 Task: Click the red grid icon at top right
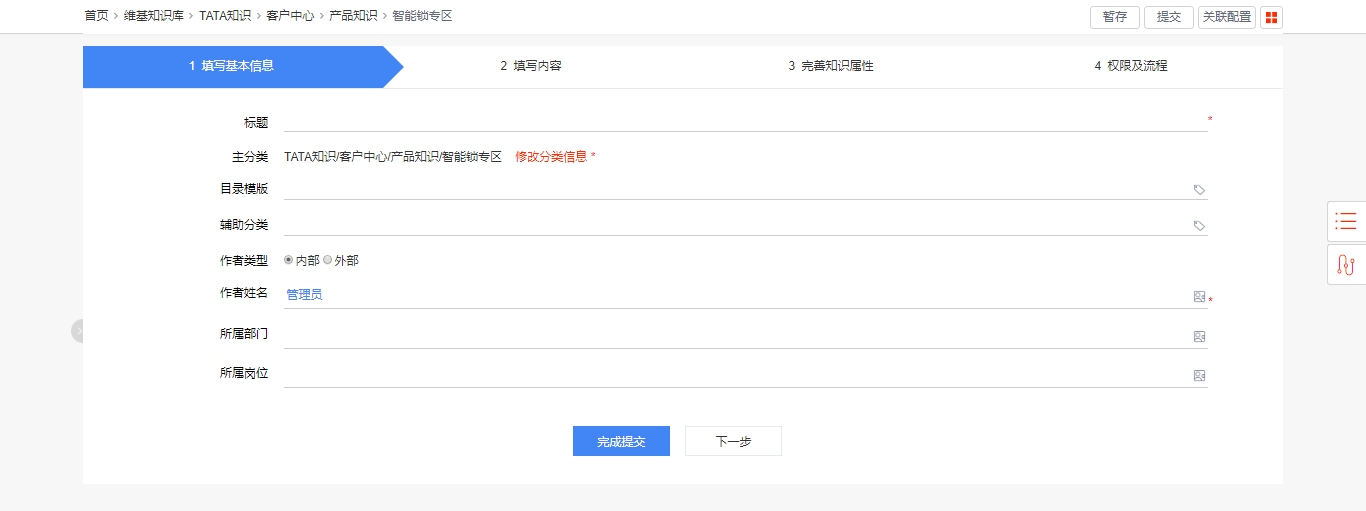pyautogui.click(x=1271, y=17)
